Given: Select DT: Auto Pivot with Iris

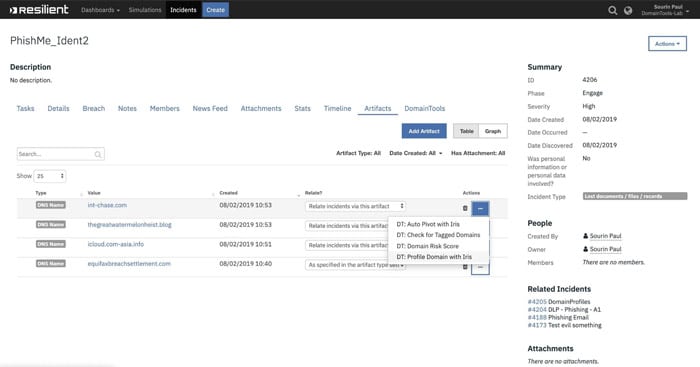Looking at the screenshot, I should 428,224.
